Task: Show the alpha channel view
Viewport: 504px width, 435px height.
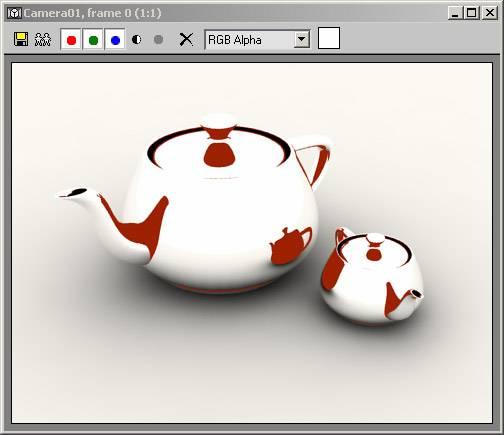Action: click(x=137, y=40)
